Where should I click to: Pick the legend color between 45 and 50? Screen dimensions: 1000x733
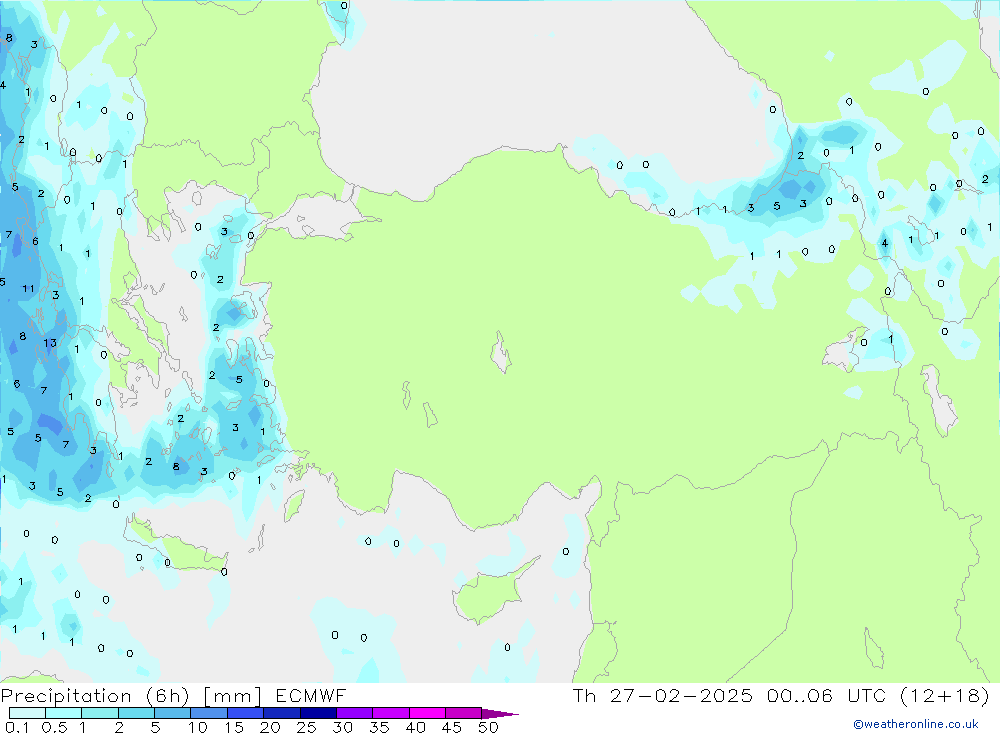tap(463, 713)
